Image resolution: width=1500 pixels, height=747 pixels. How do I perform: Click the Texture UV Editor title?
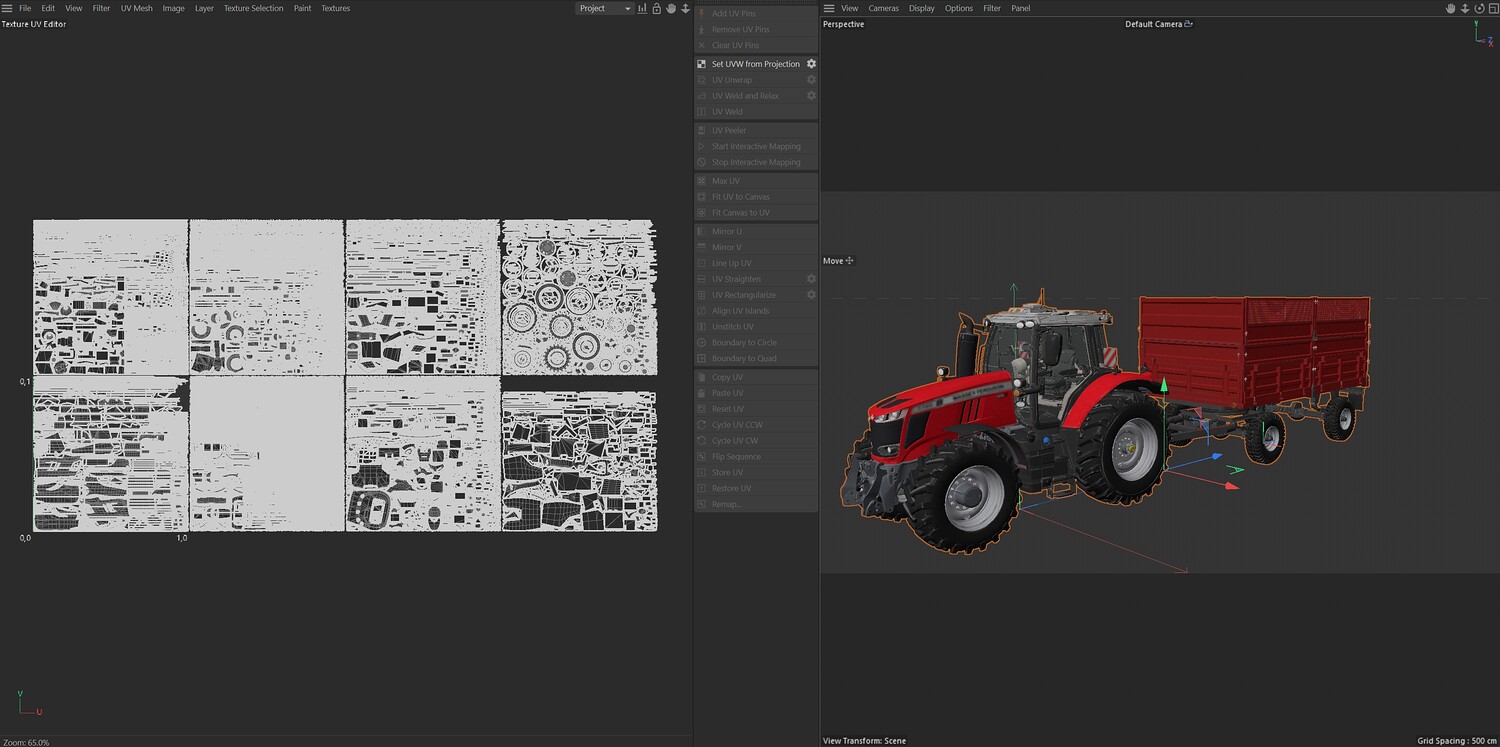[34, 24]
